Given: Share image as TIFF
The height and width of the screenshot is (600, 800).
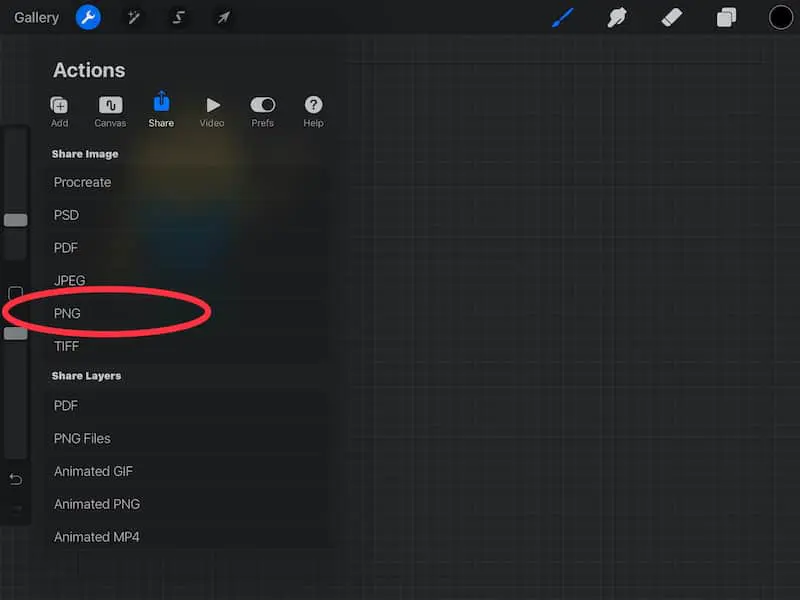Looking at the screenshot, I should pos(187,346).
